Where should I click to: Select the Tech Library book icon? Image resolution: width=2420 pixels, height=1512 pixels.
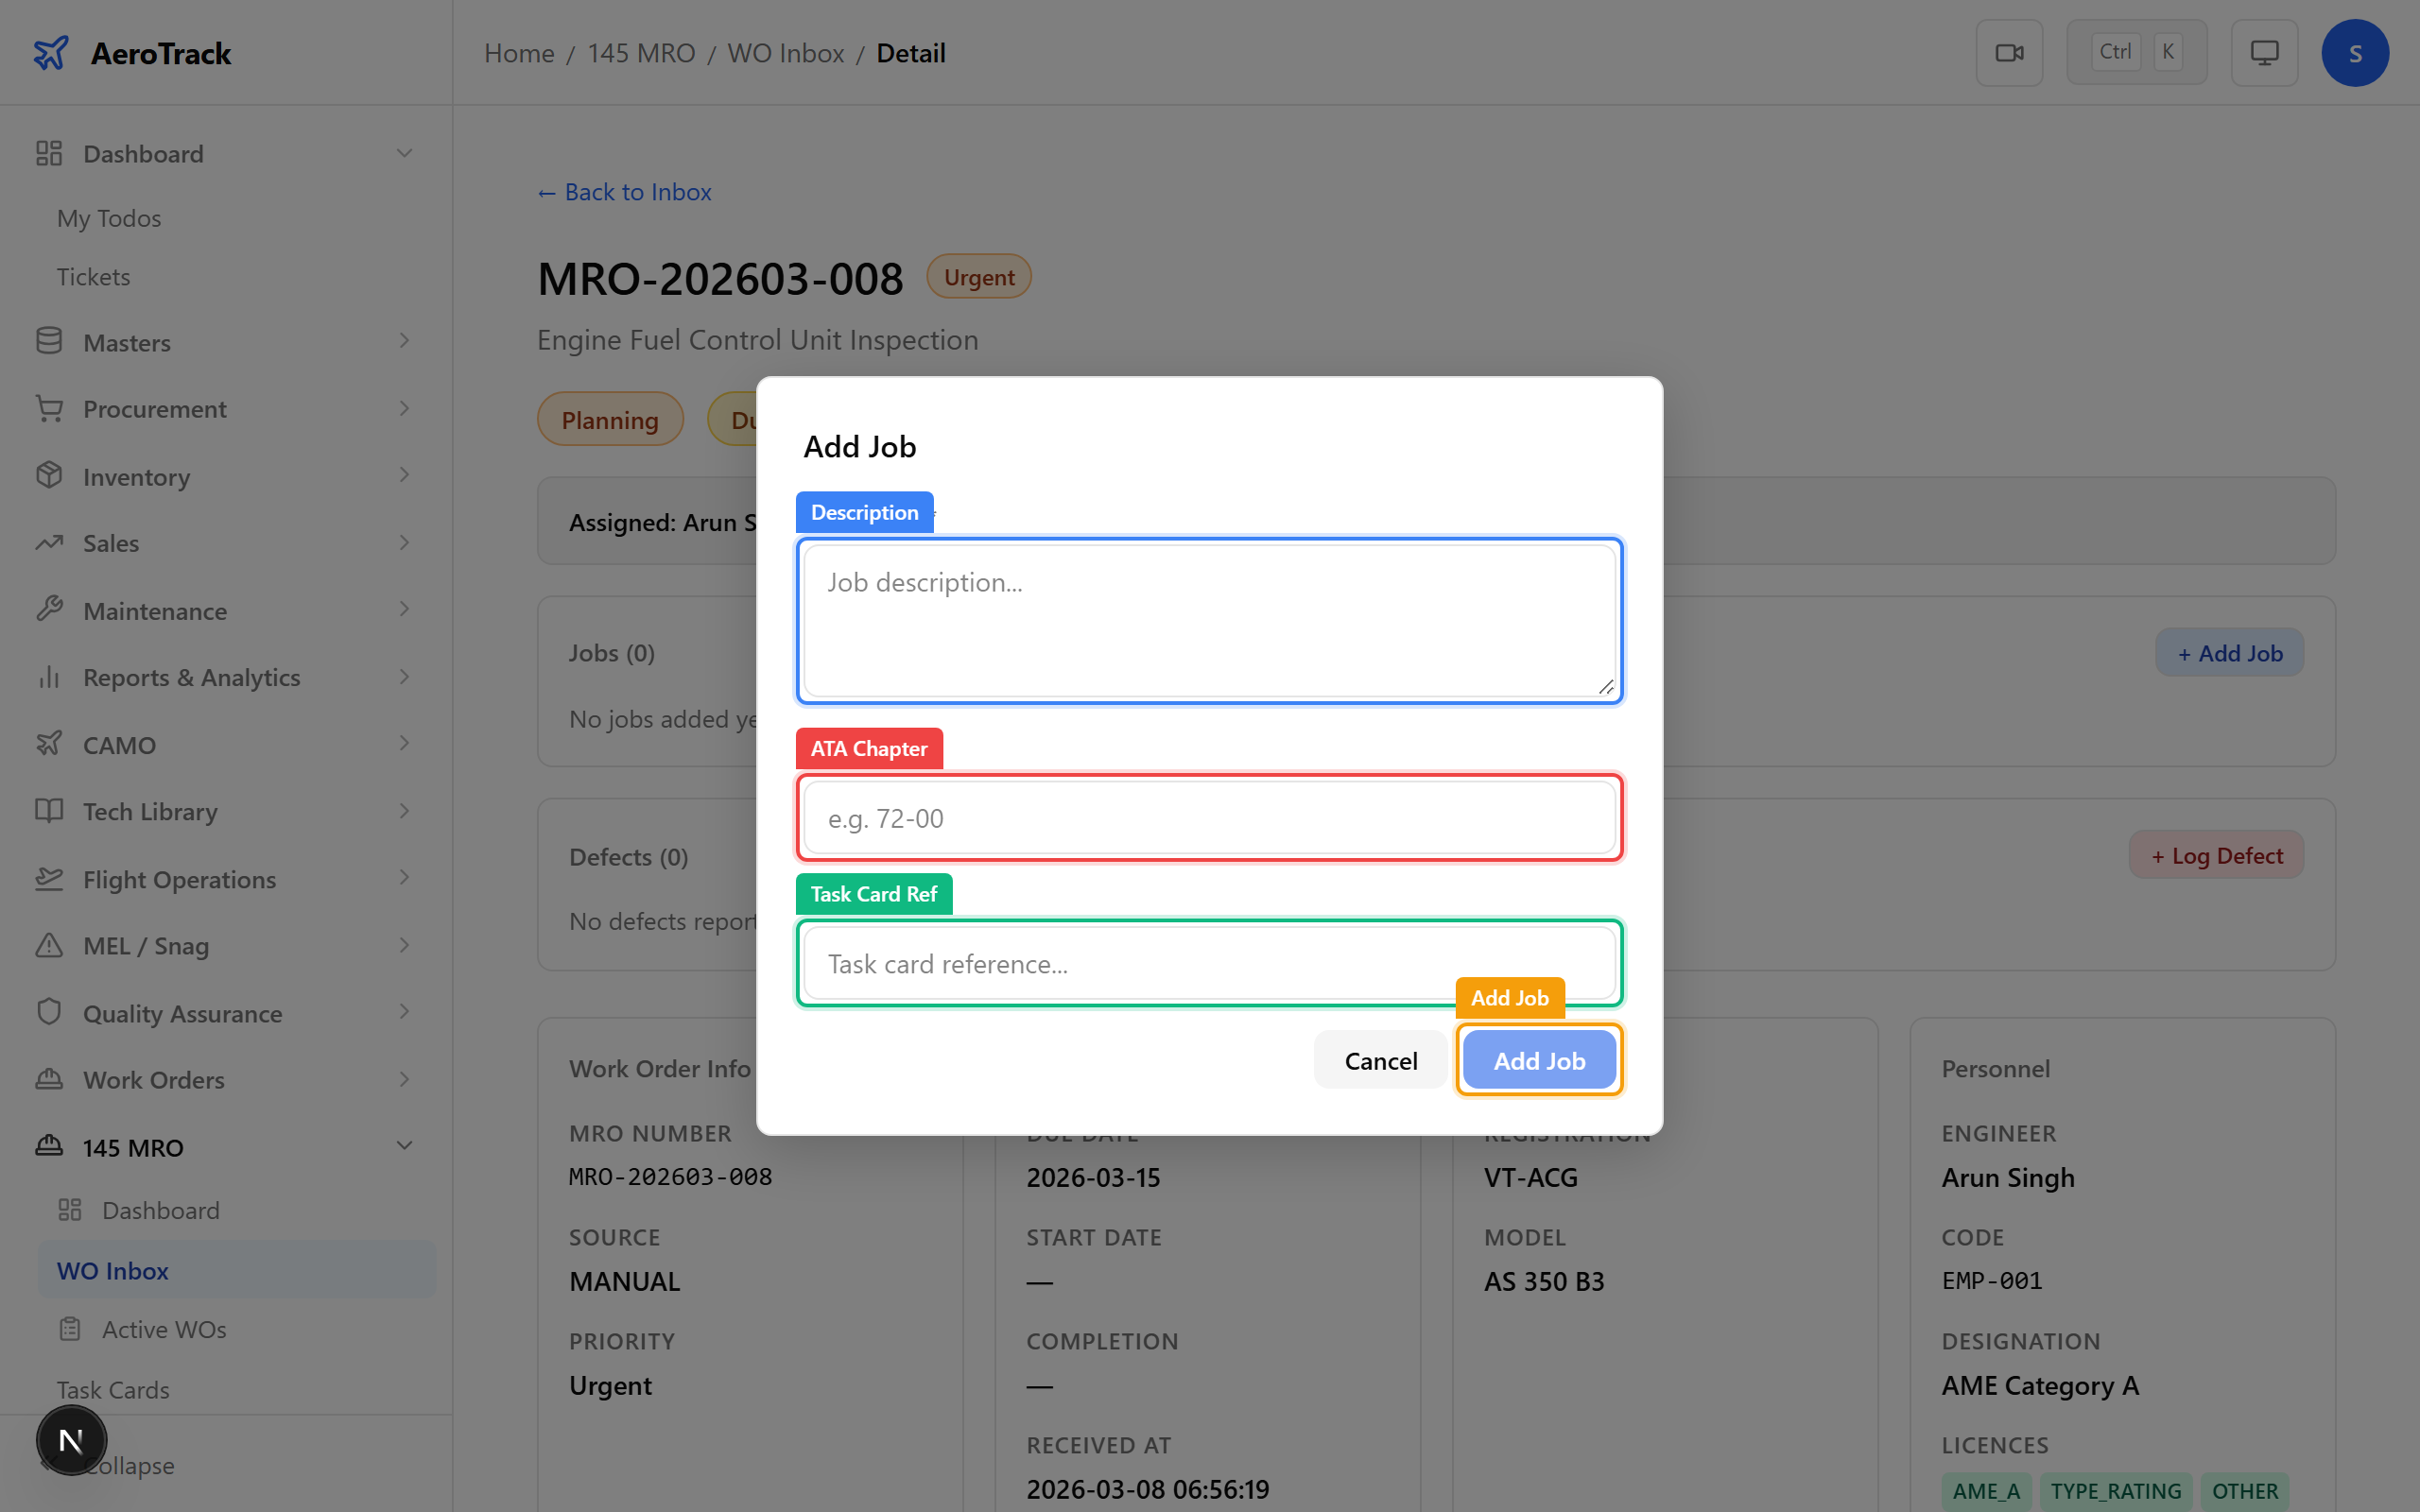coord(48,811)
